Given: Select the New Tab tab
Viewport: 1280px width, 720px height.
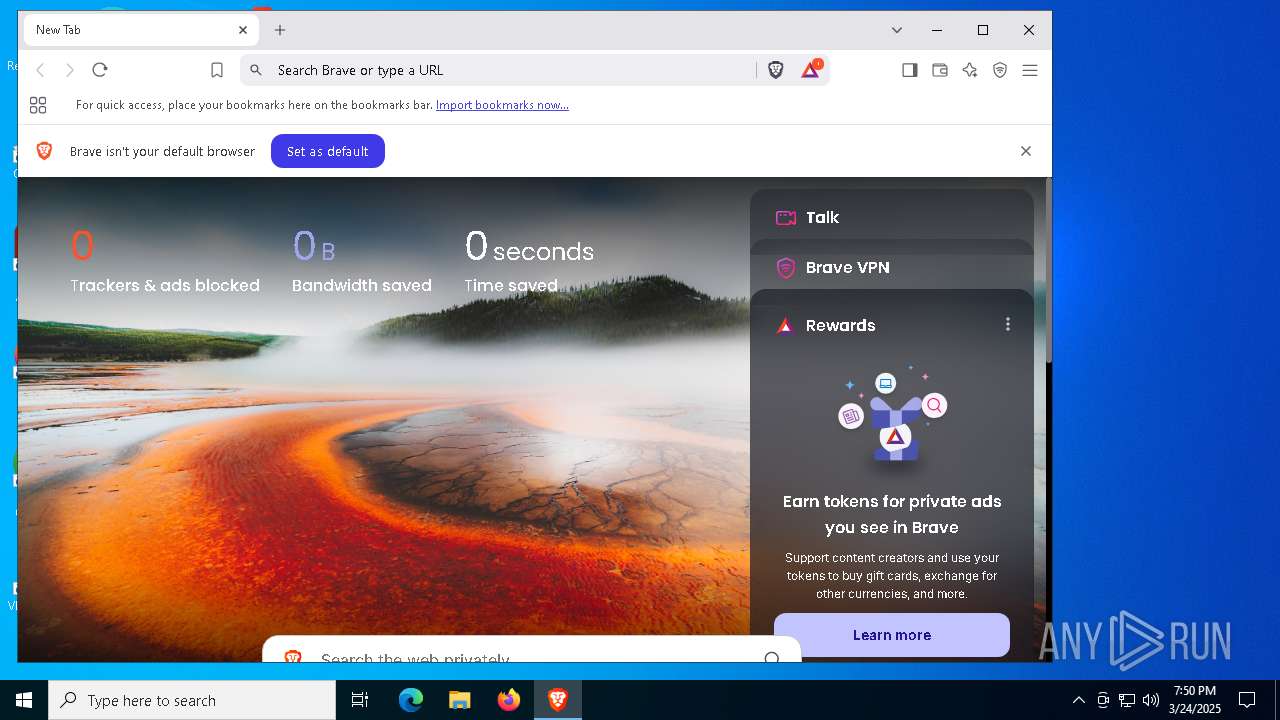Looking at the screenshot, I should 141,30.
